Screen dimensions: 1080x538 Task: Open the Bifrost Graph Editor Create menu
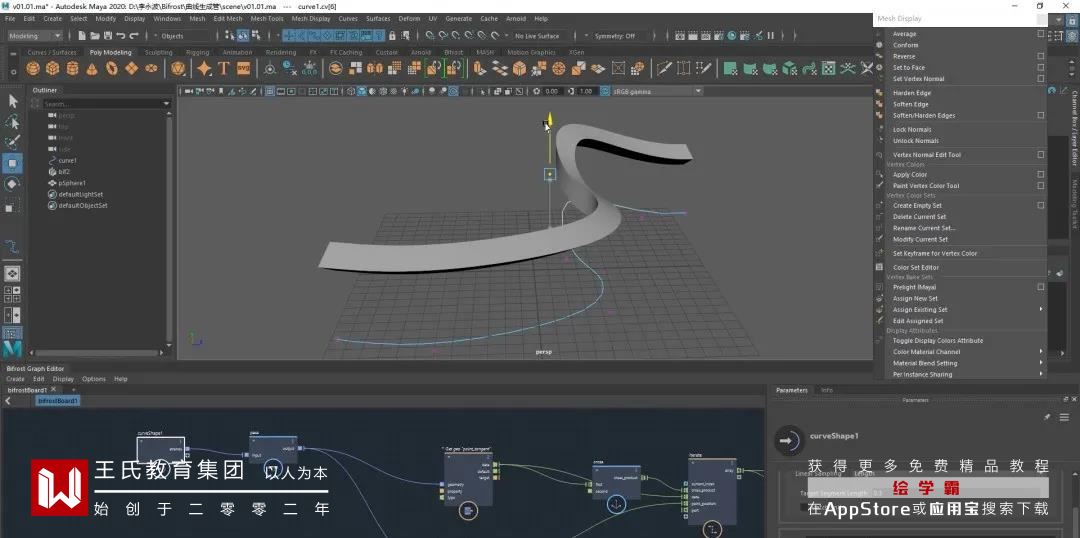15,379
